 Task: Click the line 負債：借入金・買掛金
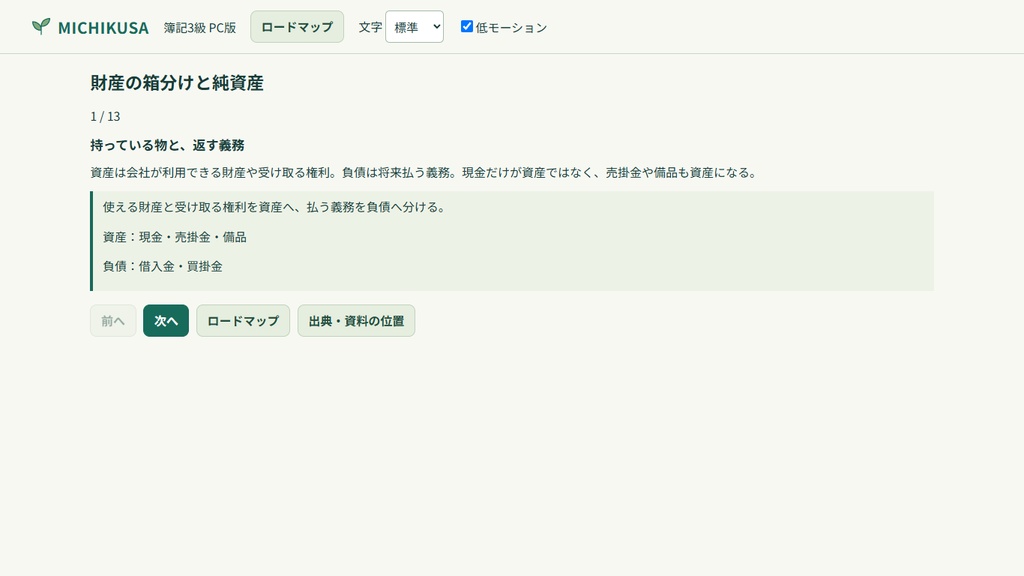(x=163, y=266)
